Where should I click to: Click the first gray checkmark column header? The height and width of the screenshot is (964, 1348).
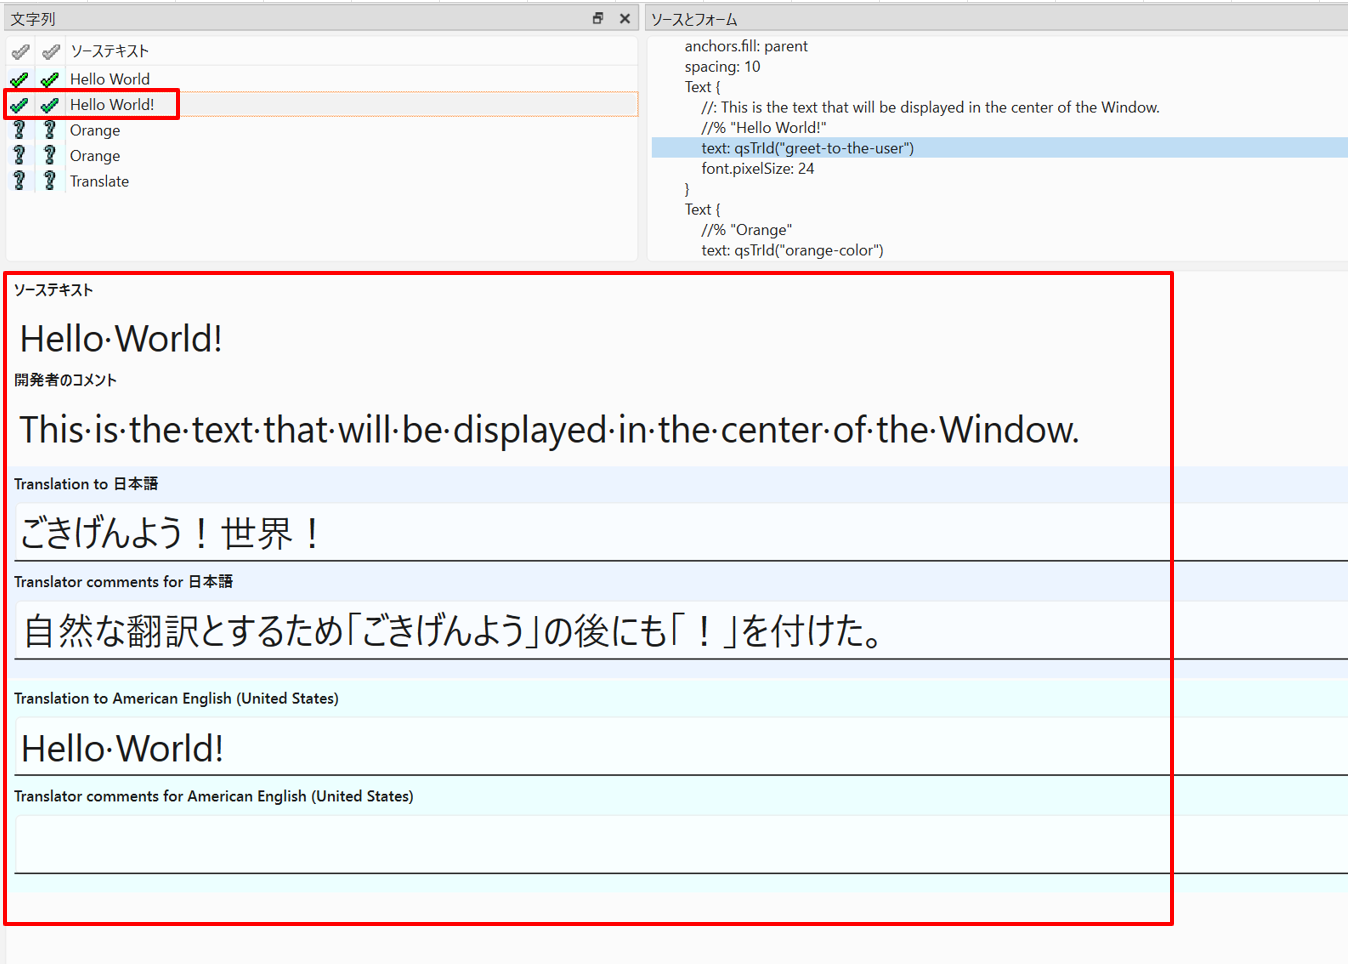[x=20, y=51]
